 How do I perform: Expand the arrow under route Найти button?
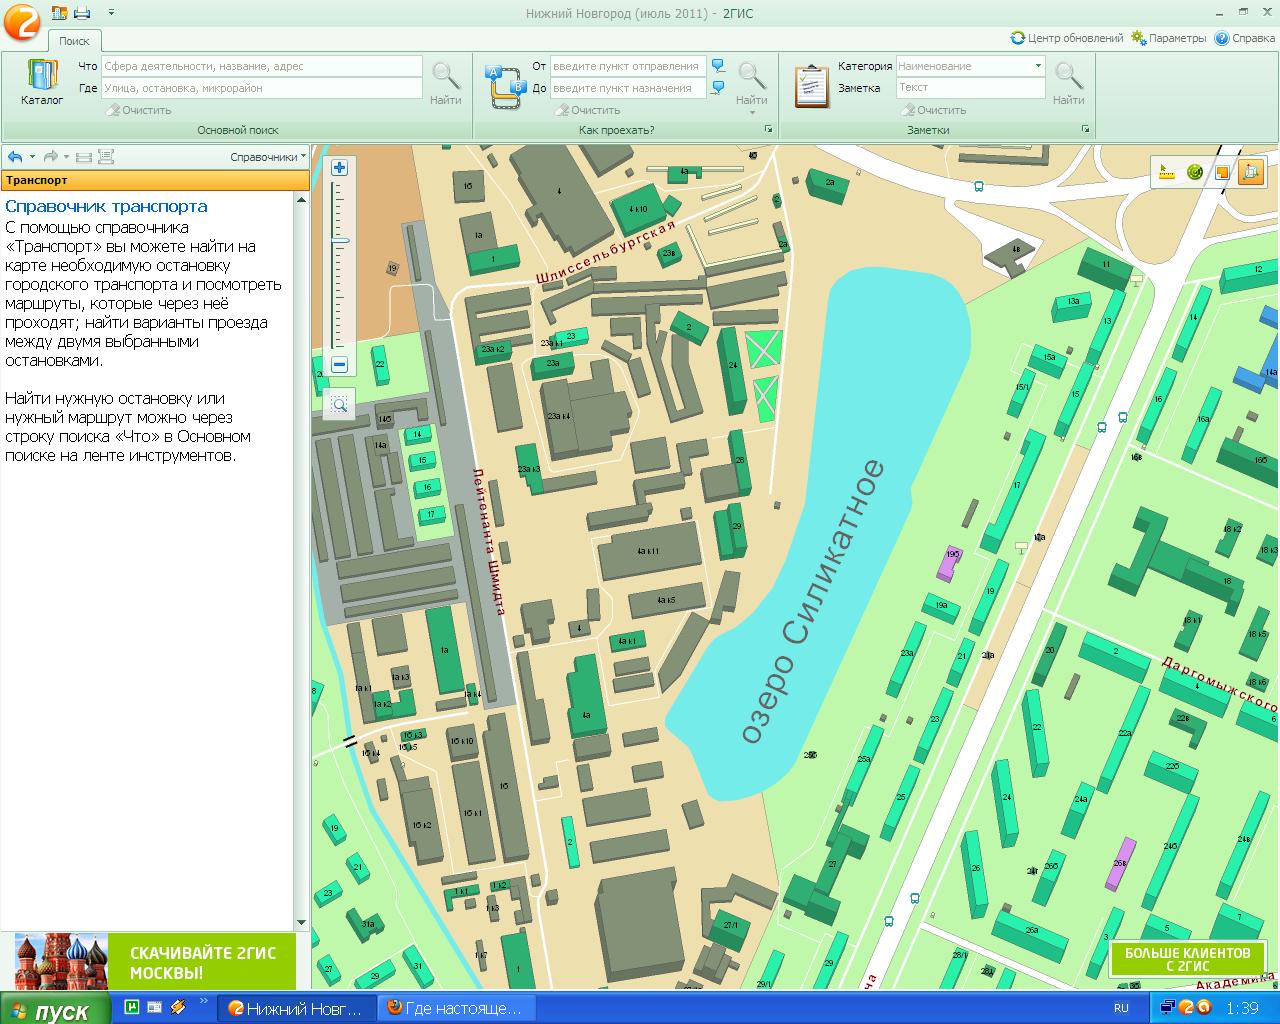coord(752,112)
